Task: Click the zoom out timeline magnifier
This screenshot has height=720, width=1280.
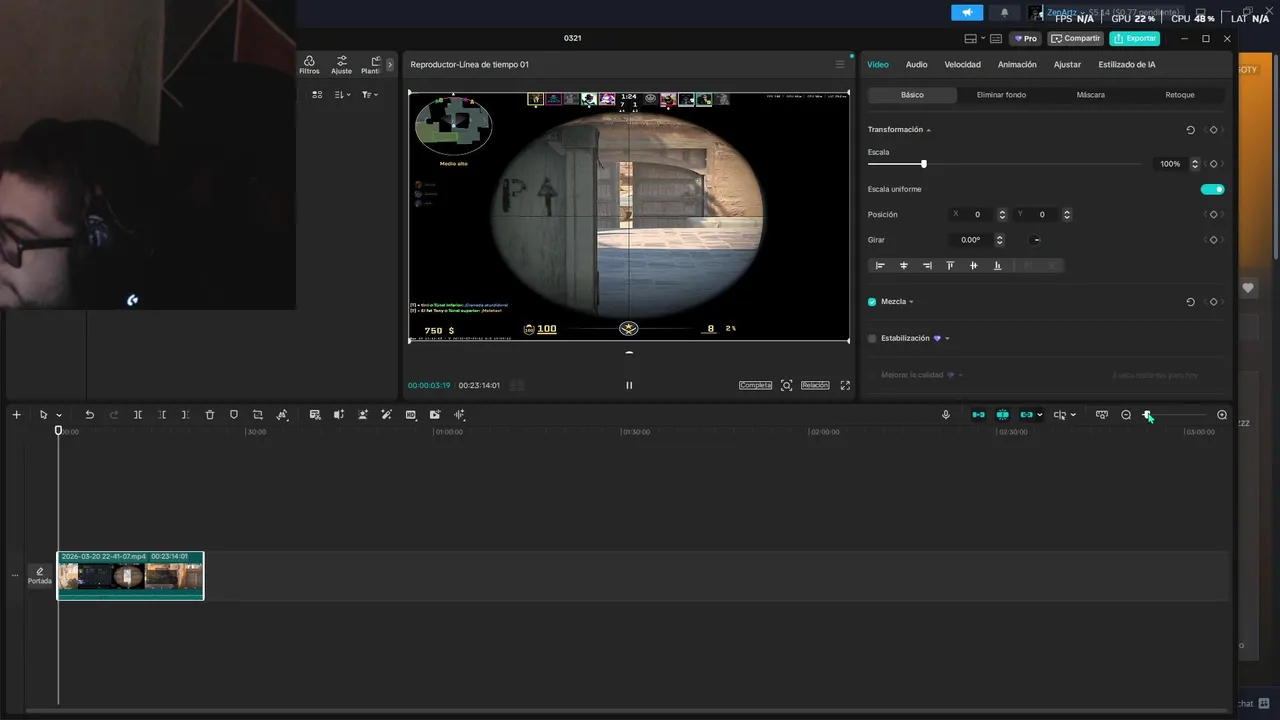Action: [1126, 415]
